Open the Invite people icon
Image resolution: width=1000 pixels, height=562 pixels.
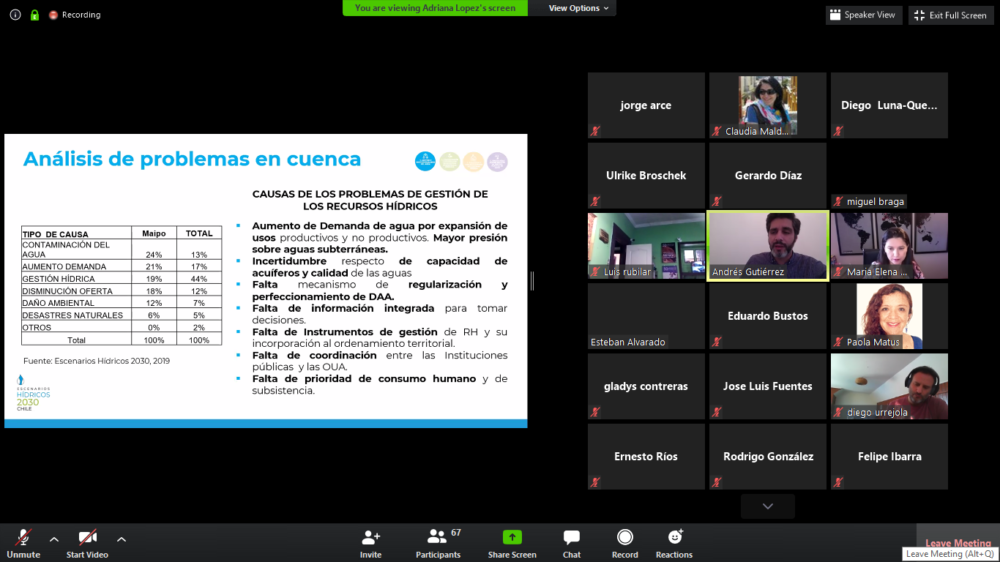point(371,539)
